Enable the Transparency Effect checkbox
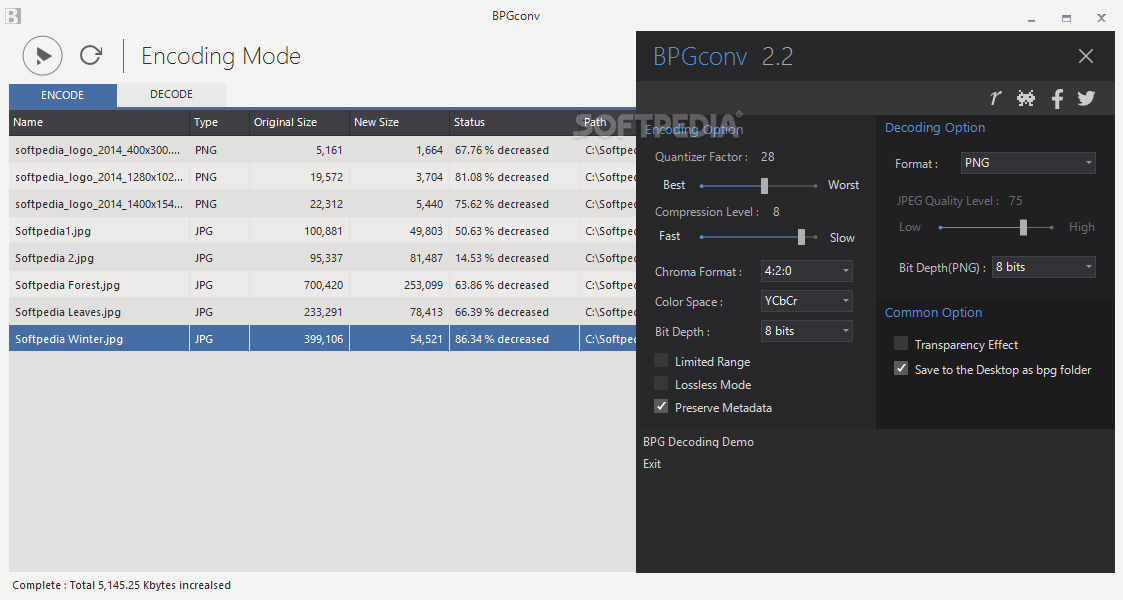The image size is (1123, 600). point(901,344)
